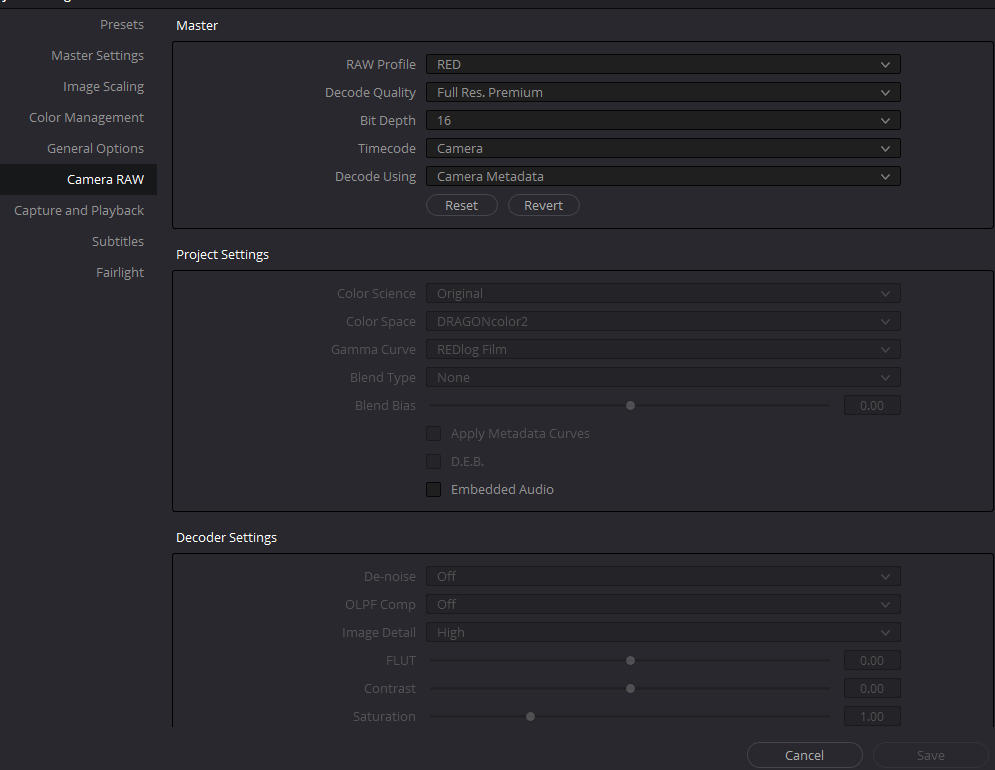Screen dimensions: 995x770
Task: Click the Revert button
Action: tap(543, 205)
